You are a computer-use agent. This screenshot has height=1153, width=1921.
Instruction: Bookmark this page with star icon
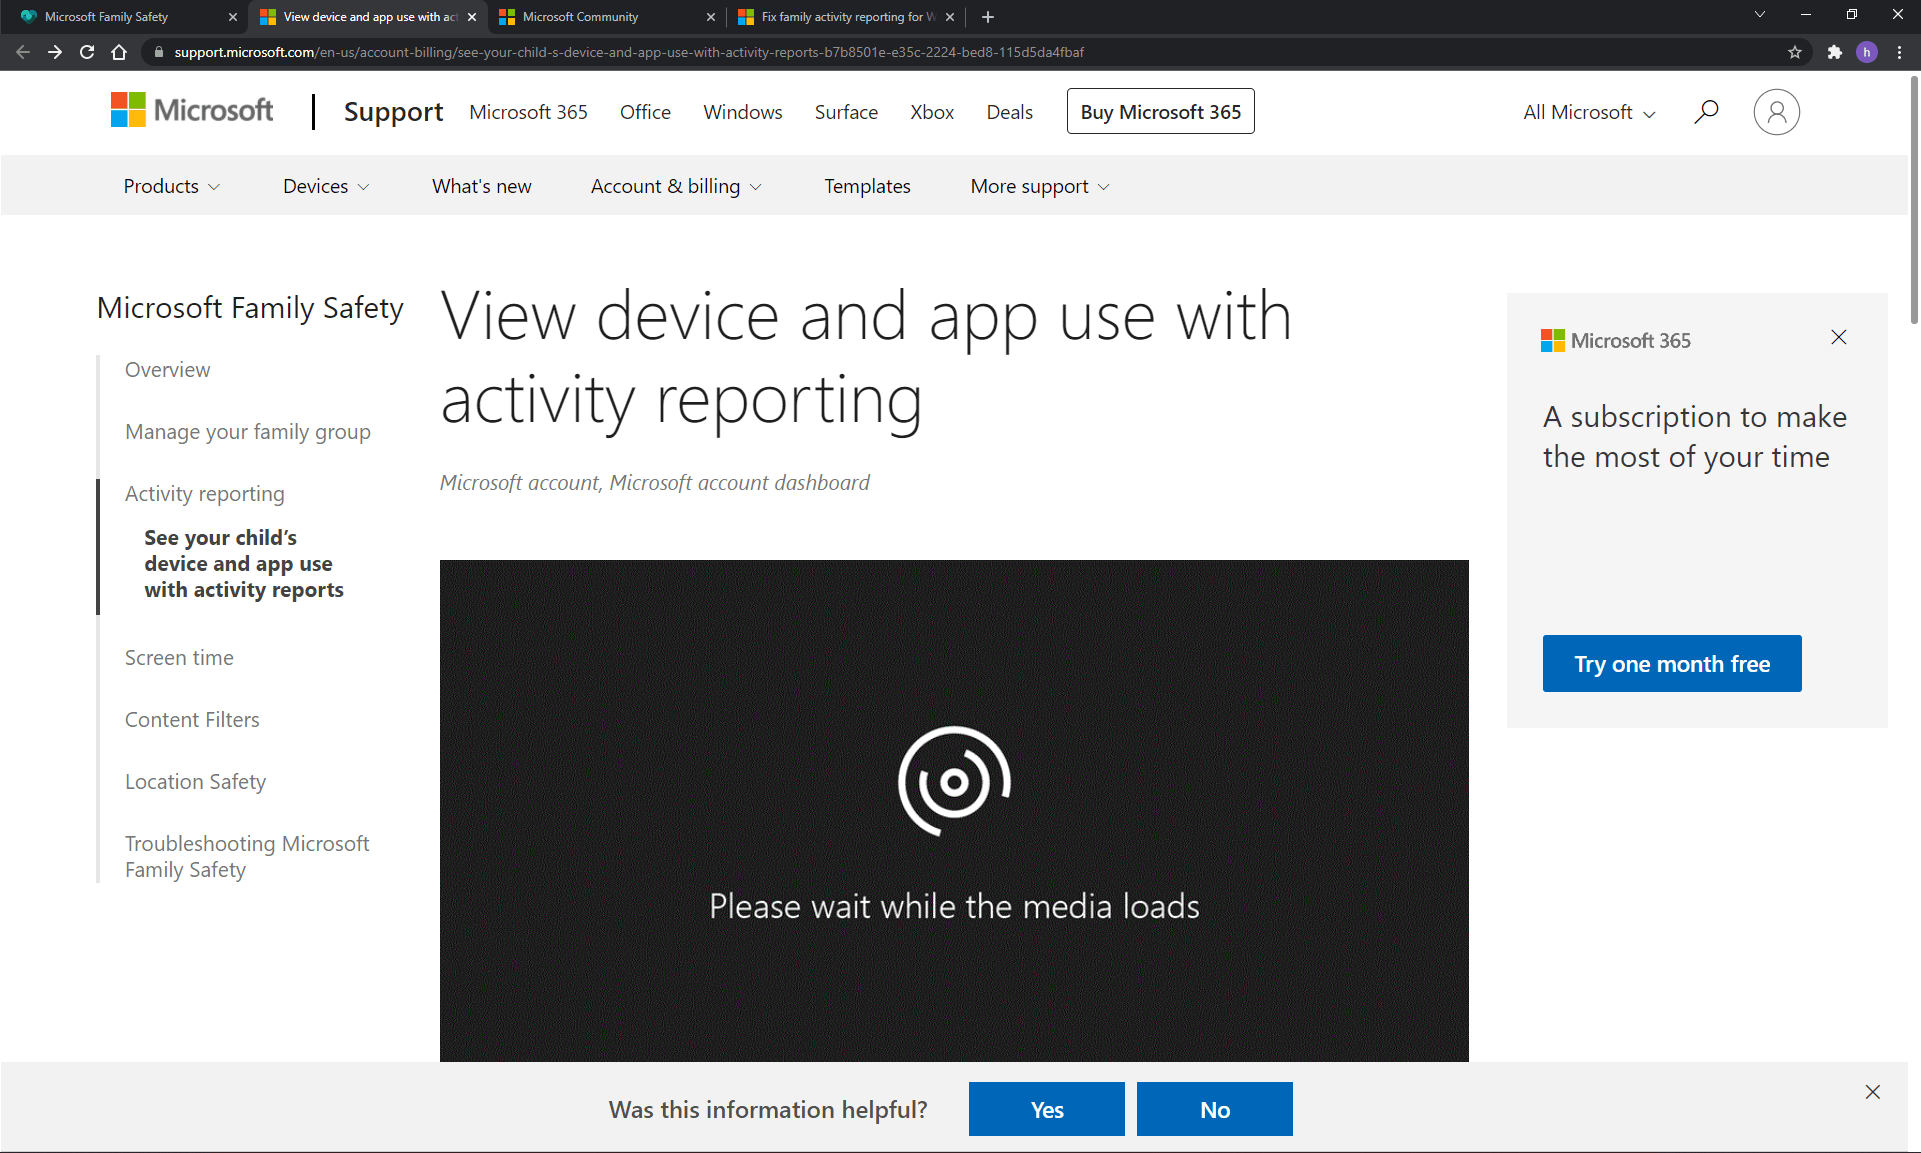[1795, 52]
